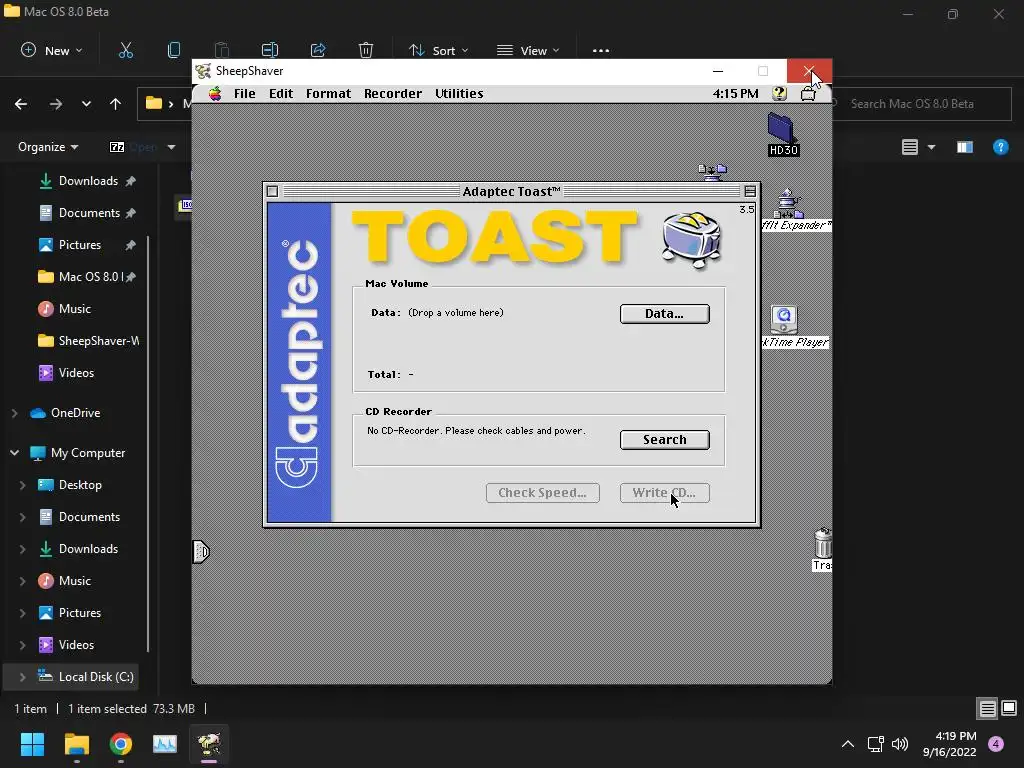Screen dimensions: 1024x768
Task: Click the Share icon in Explorer toolbar
Action: tap(318, 50)
